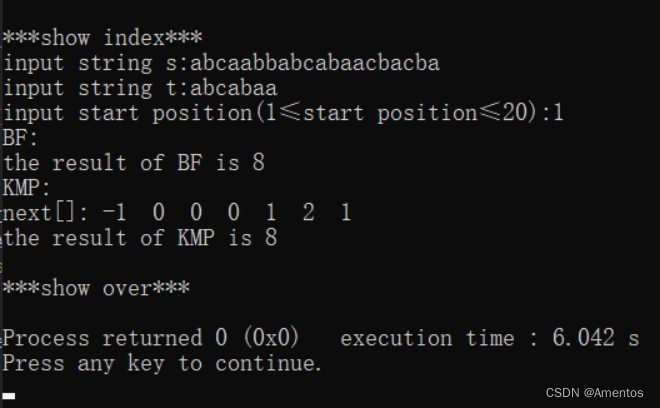Click the '***show index***' header line
This screenshot has height=408, width=660.
pos(102,38)
